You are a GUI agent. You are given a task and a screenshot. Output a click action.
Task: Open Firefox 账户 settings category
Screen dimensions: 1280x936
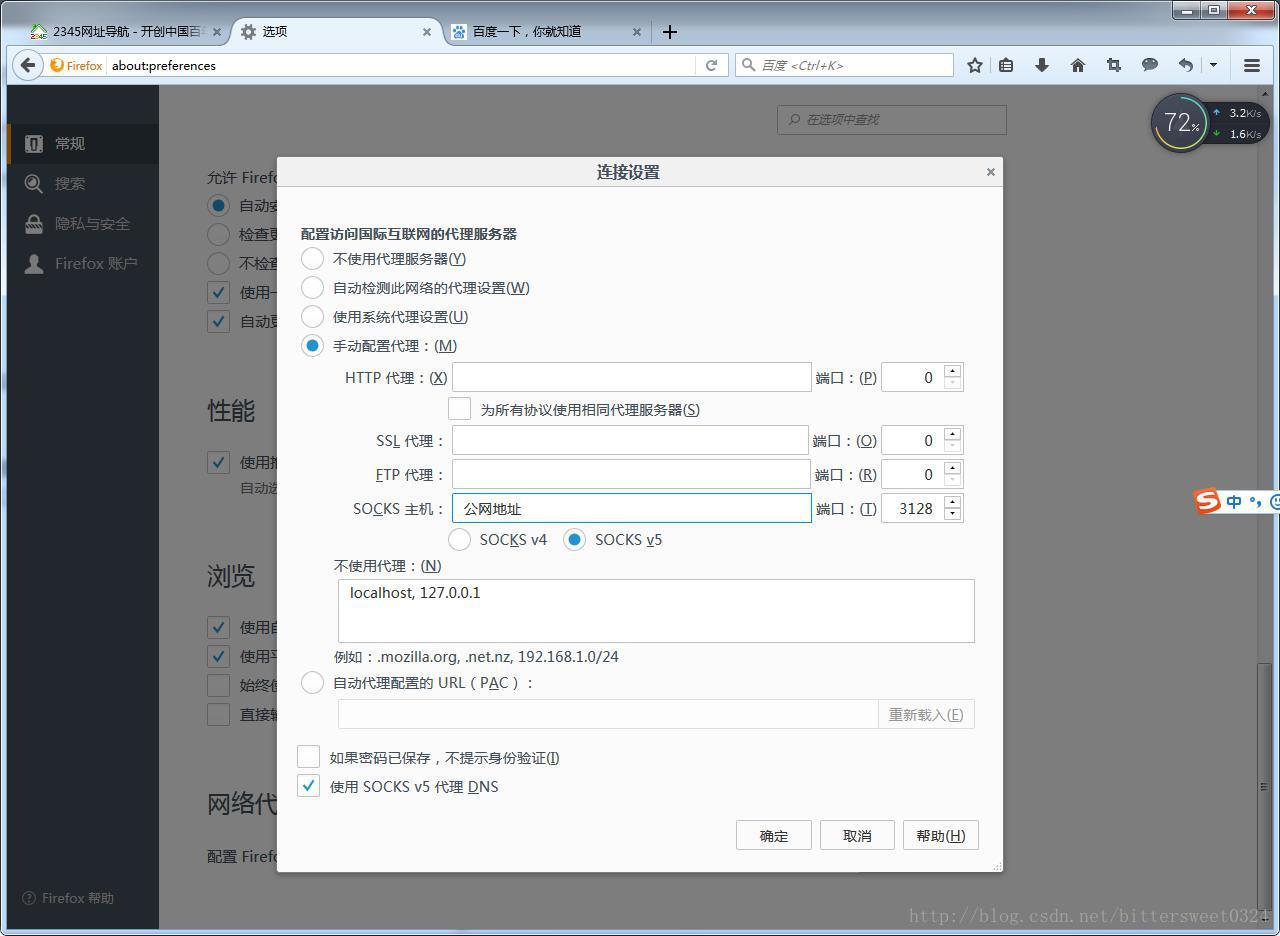(x=83, y=264)
